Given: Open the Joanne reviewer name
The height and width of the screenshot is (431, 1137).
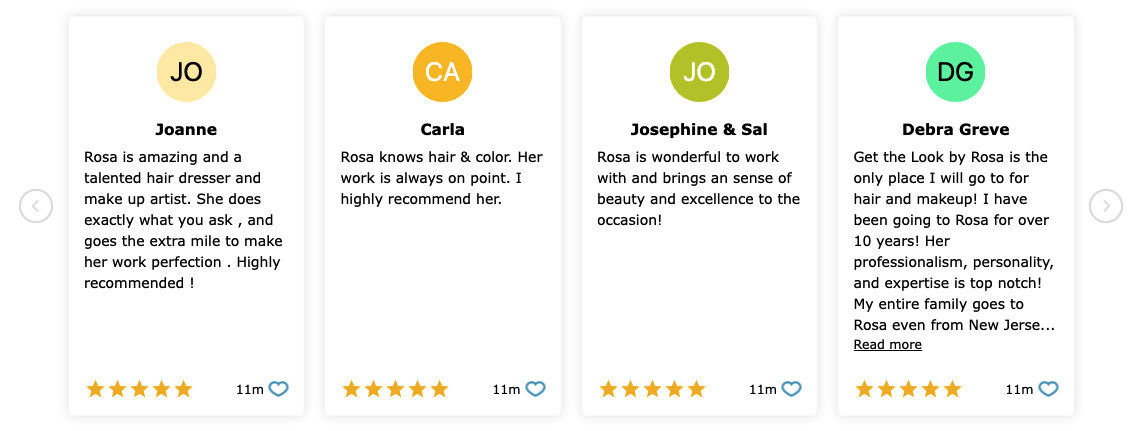Looking at the screenshot, I should click(186, 130).
